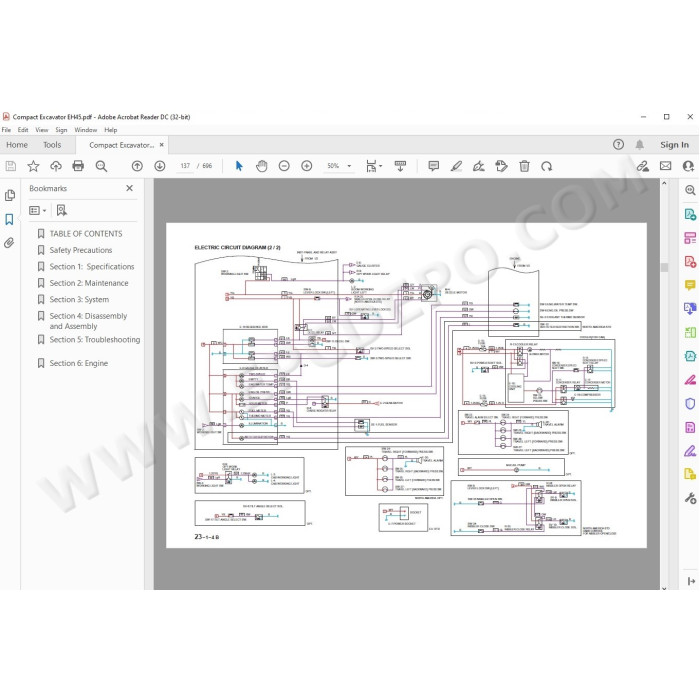The height and width of the screenshot is (700, 700).
Task: Open the Sign menu
Action: pos(61,130)
